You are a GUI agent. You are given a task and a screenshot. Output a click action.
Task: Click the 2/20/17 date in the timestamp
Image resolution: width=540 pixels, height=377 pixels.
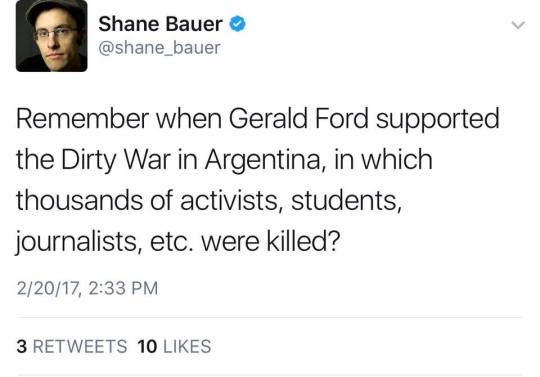48,288
